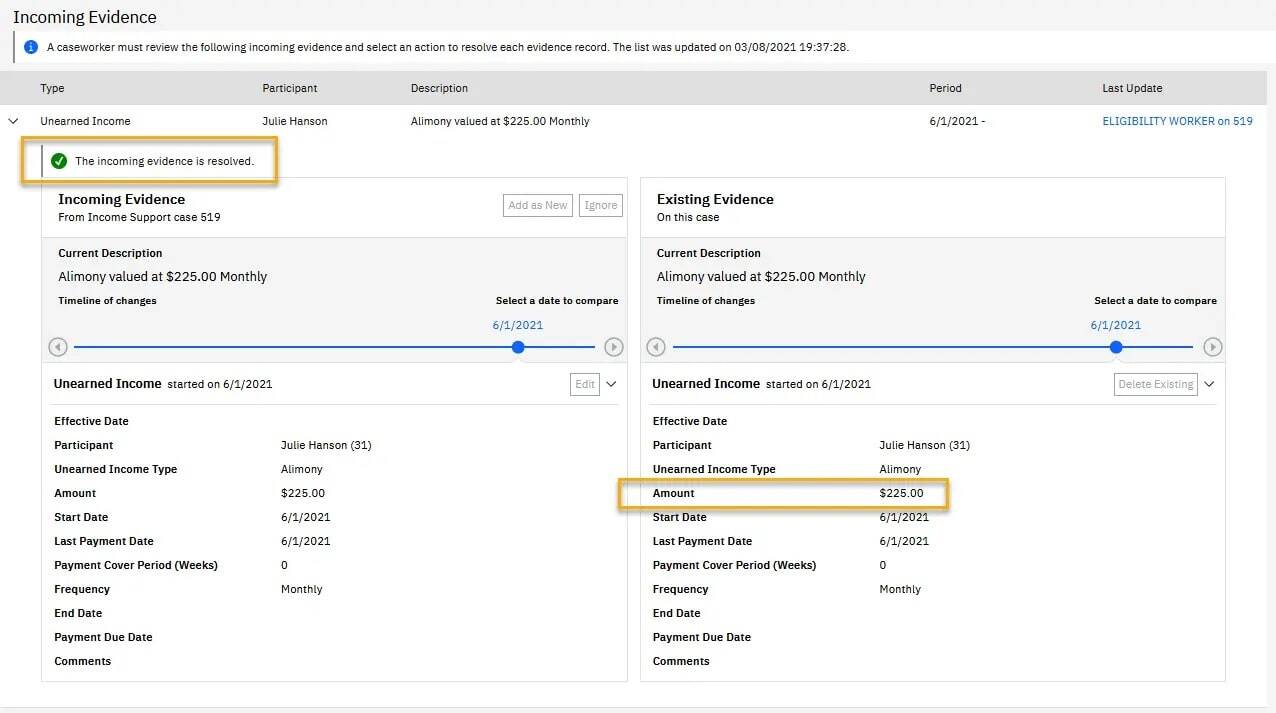
Task: Click the Last Update column header
Action: [x=1132, y=88]
